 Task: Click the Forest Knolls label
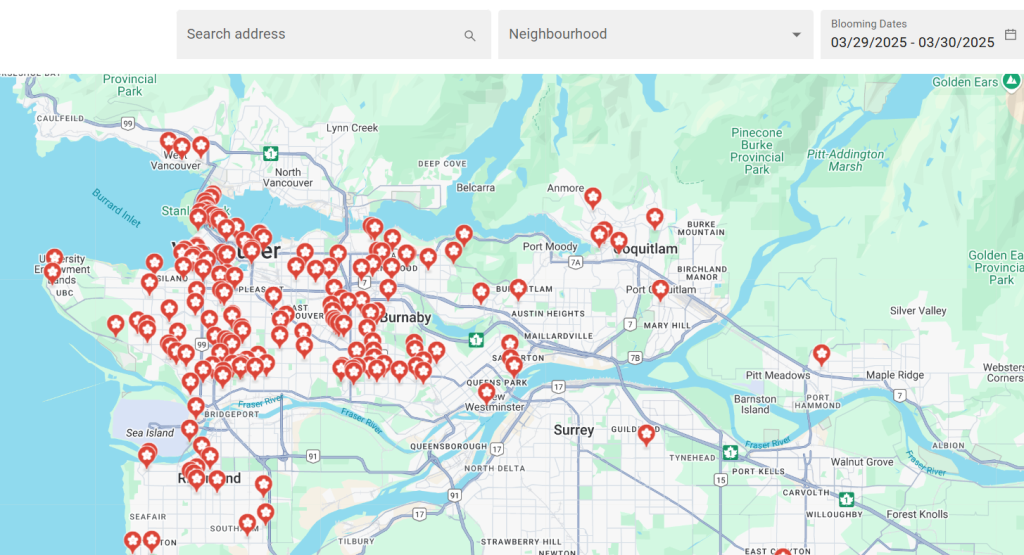point(917,515)
